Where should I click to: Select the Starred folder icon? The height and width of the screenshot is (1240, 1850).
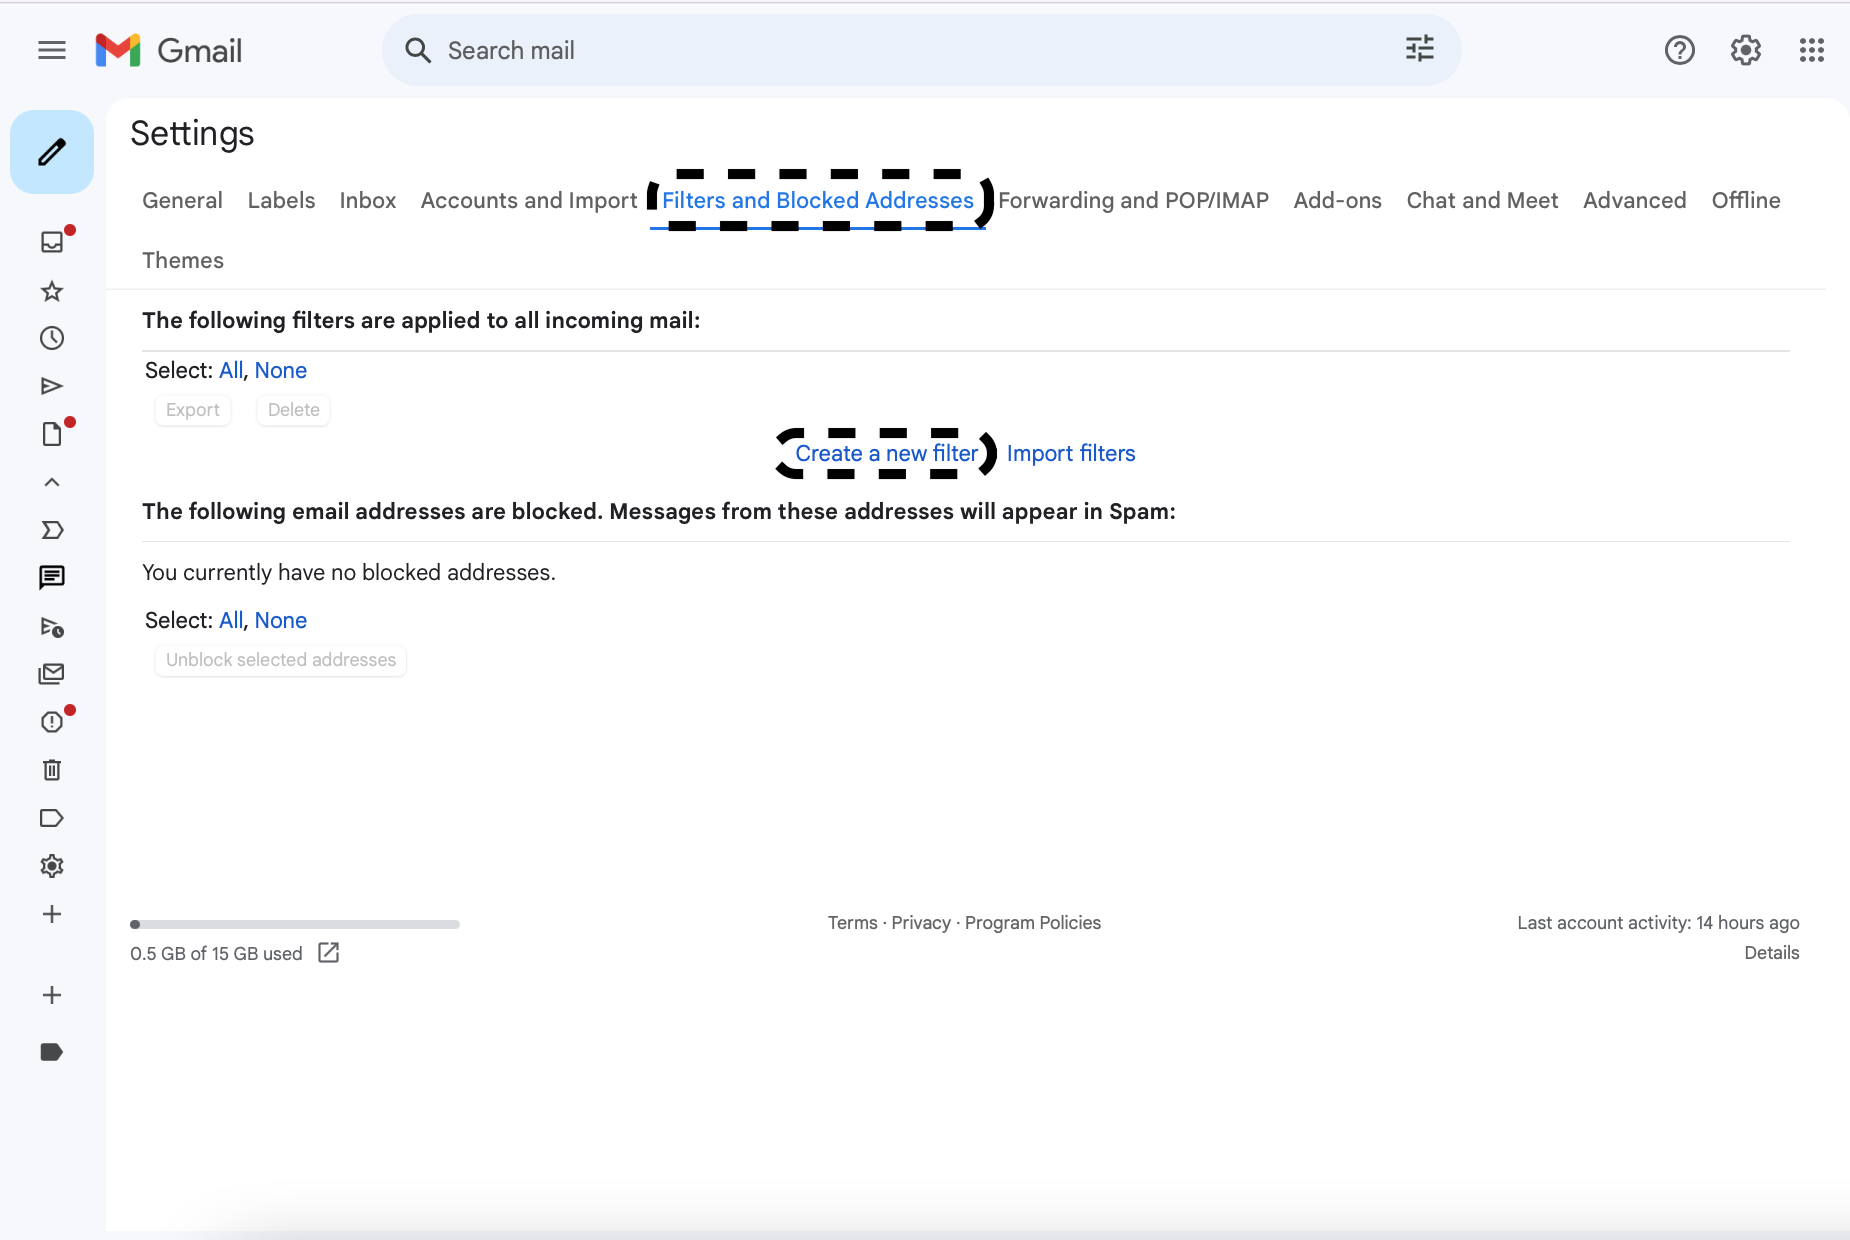(x=52, y=291)
